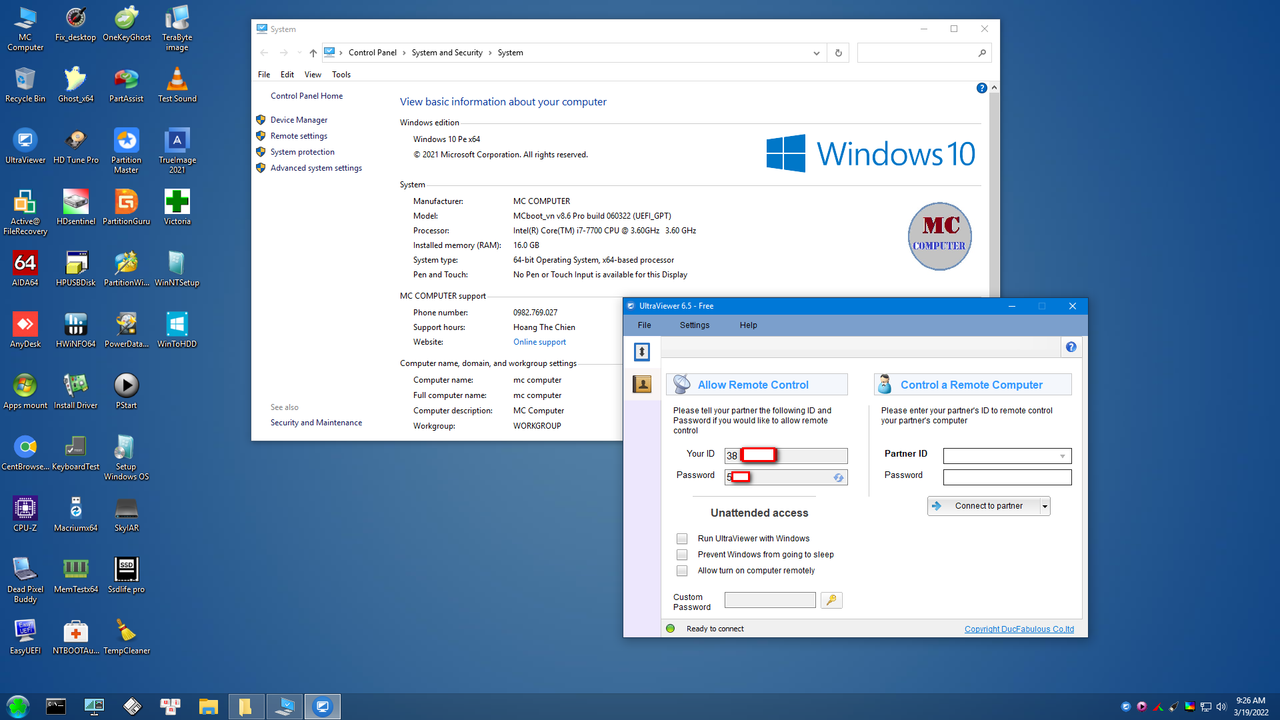Image resolution: width=1280 pixels, height=720 pixels.
Task: Select the EasyUEFI desktop icon
Action: pos(25,636)
